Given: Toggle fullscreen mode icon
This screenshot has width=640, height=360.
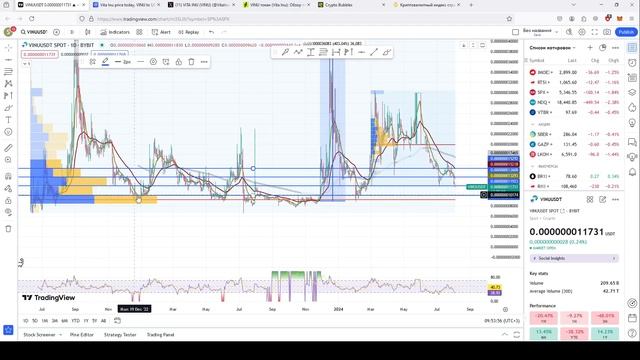Looking at the screenshot, I should click(594, 32).
